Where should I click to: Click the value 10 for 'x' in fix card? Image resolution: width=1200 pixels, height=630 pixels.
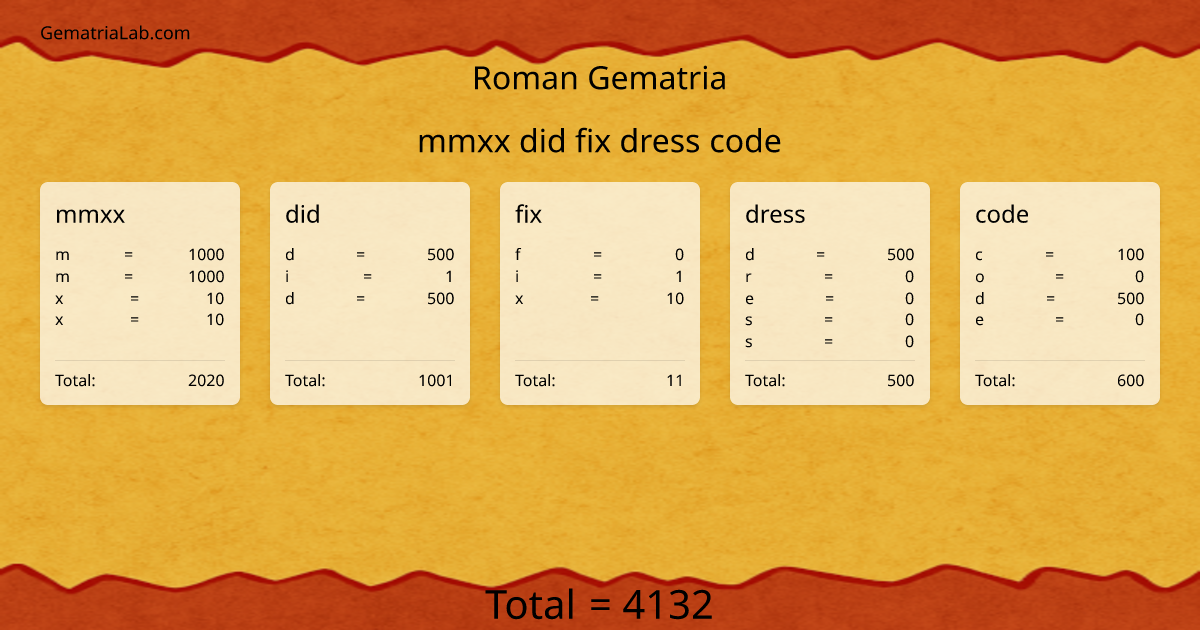tap(676, 298)
